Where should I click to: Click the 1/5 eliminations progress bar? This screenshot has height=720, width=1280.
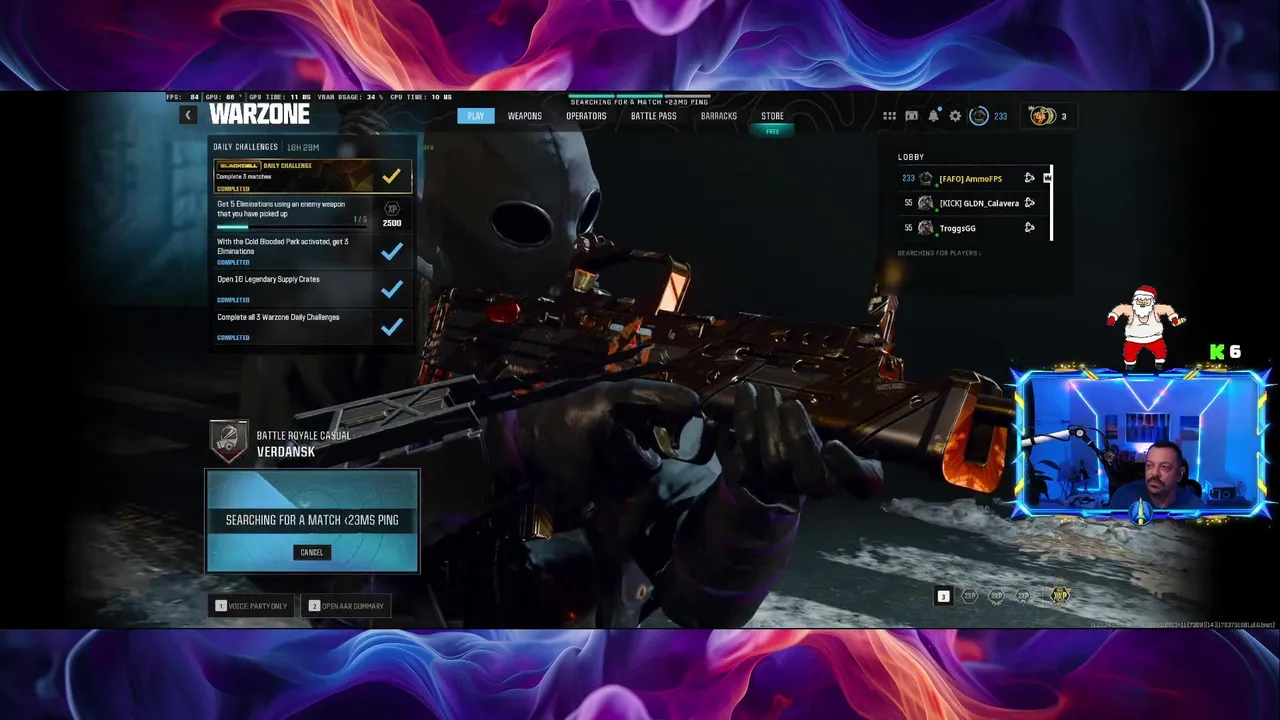292,227
